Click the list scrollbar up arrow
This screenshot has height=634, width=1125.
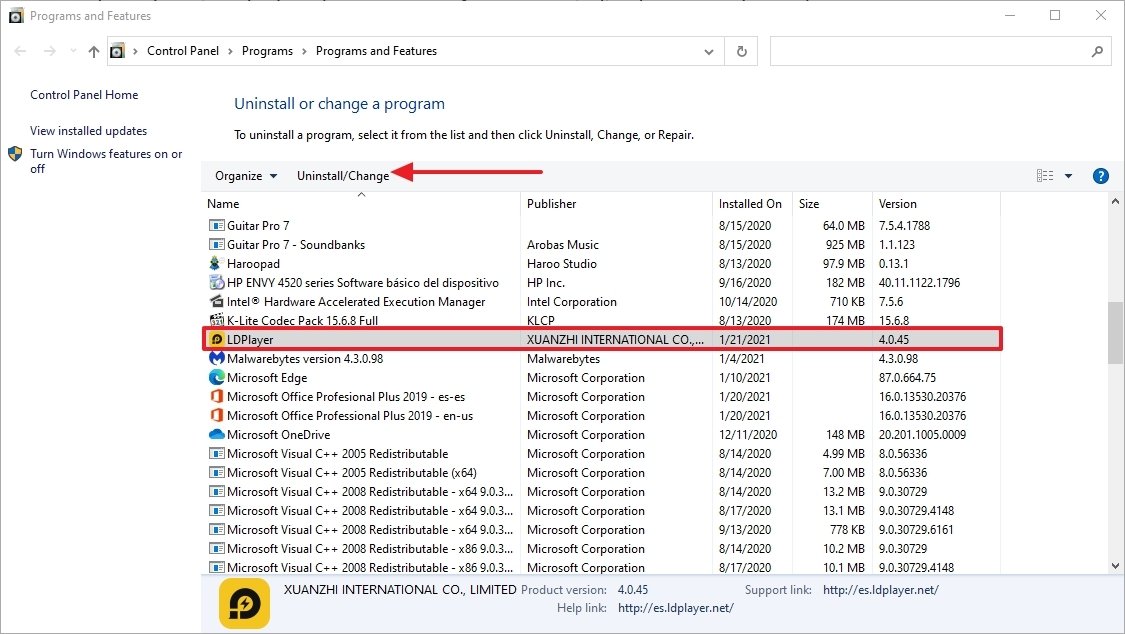1115,202
